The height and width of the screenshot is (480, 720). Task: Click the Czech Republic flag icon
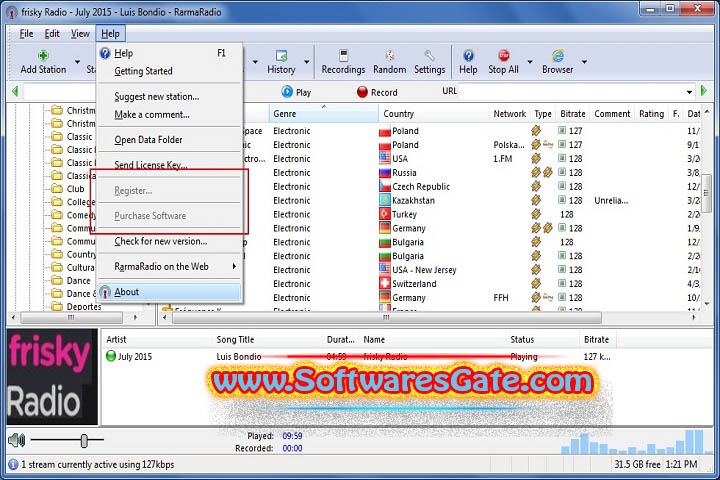tap(385, 186)
